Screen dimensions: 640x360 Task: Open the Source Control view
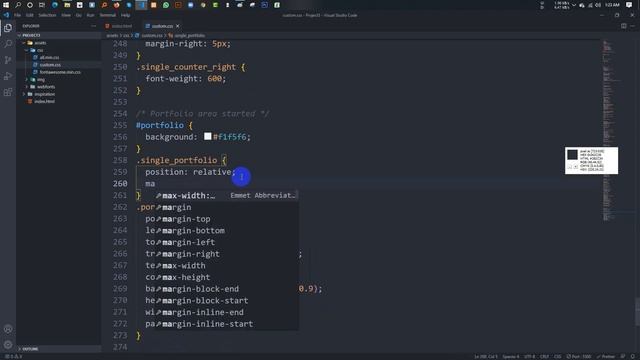(x=8, y=60)
